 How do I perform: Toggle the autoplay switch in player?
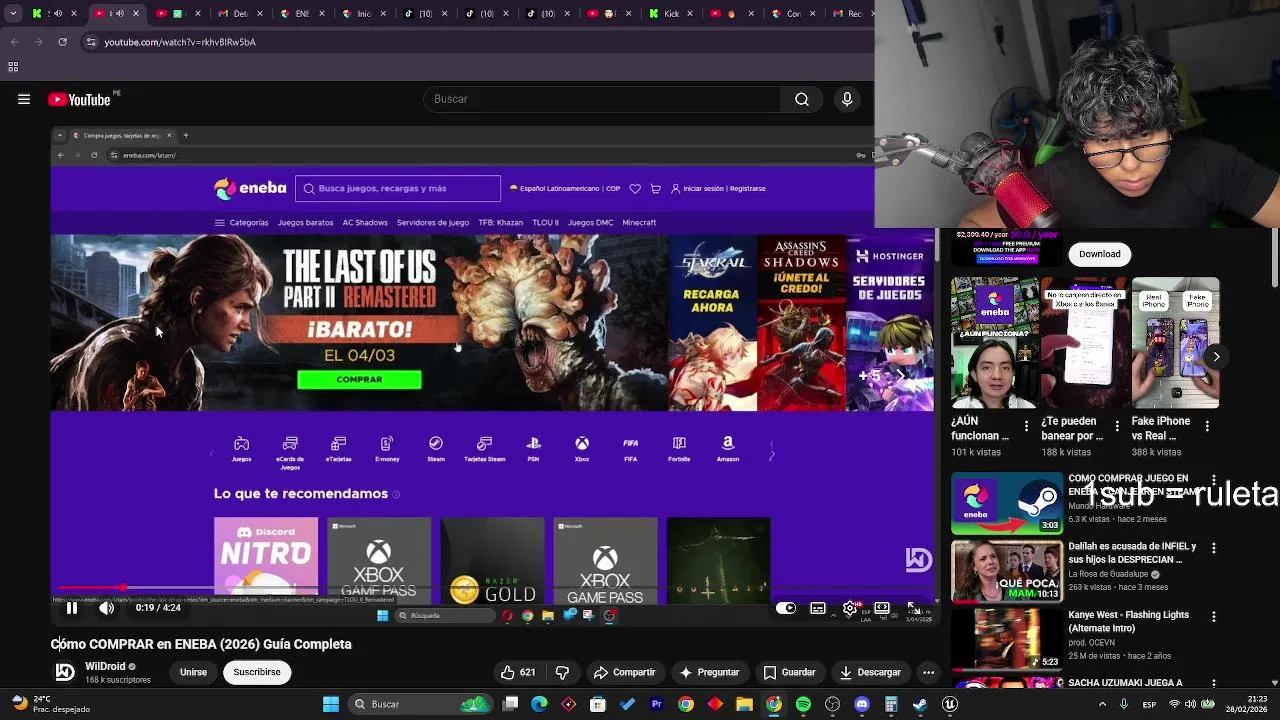(786, 608)
